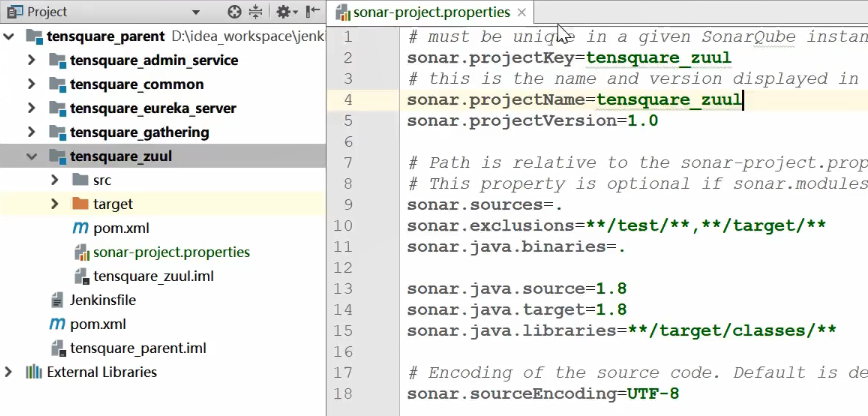Screen dimensions: 868x416
Task: Click the tensquare_zuul.iml file icon
Action: [x=82, y=276]
